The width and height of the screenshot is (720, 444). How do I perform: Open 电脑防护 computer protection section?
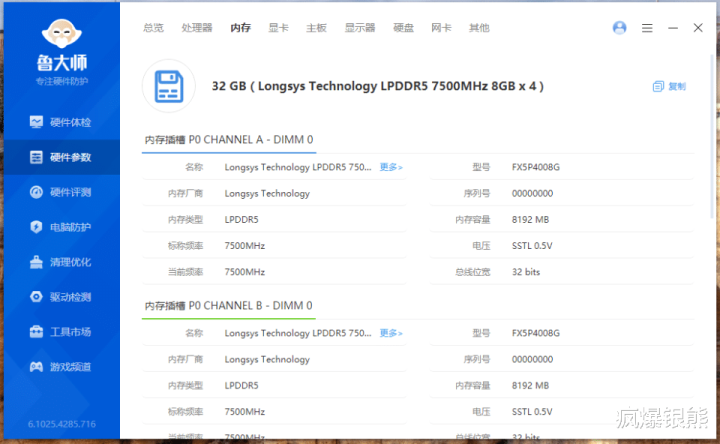61,227
